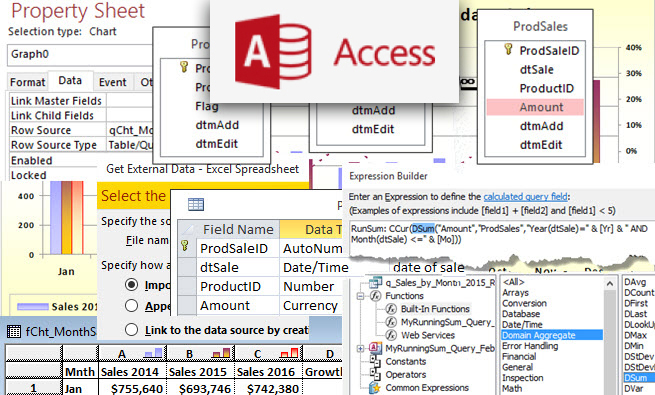Image resolution: width=655 pixels, height=395 pixels.
Task: Click the fx icon beside Web Services
Action: tap(391, 335)
